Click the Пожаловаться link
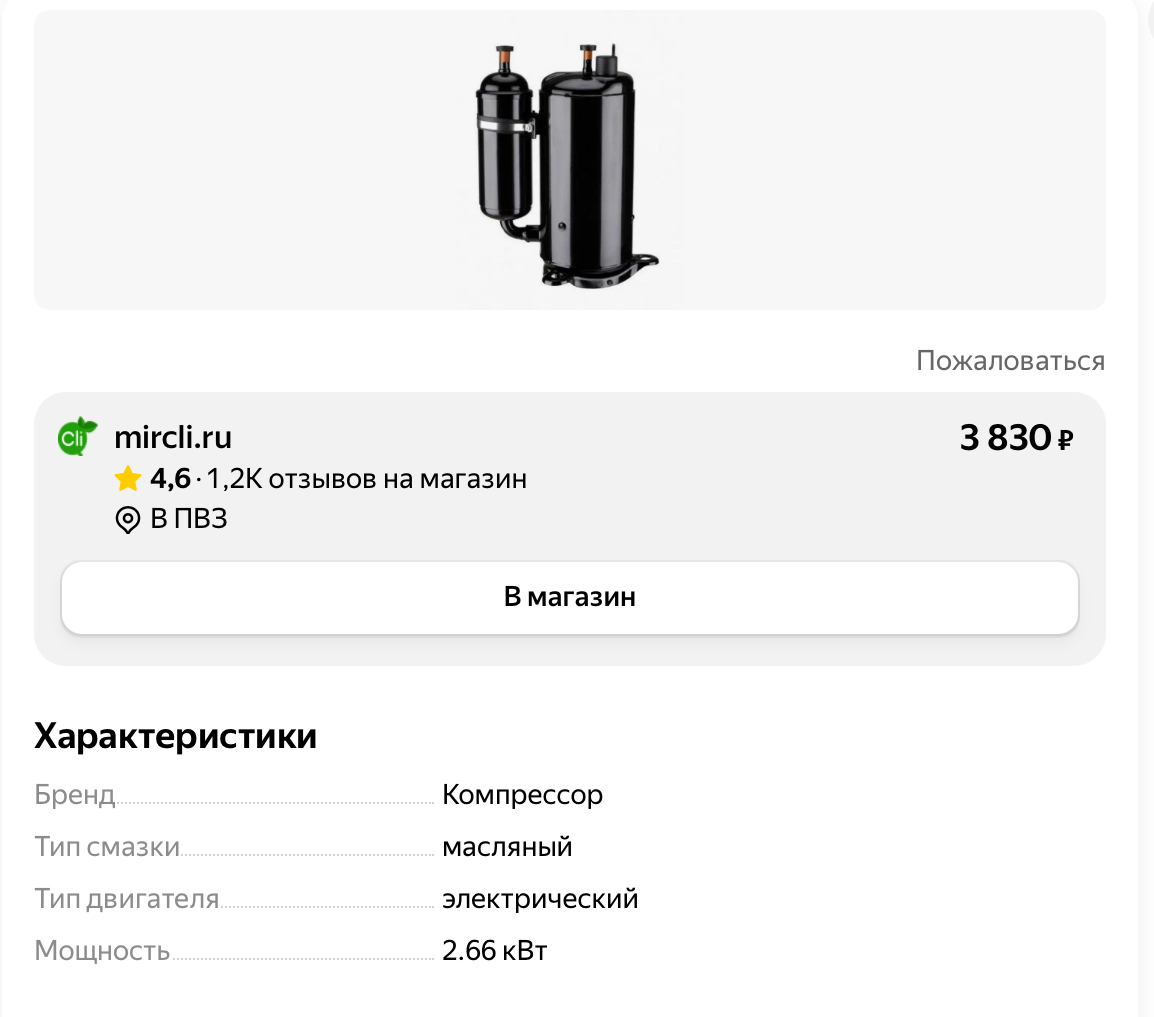1154x1017 pixels. [x=1010, y=361]
